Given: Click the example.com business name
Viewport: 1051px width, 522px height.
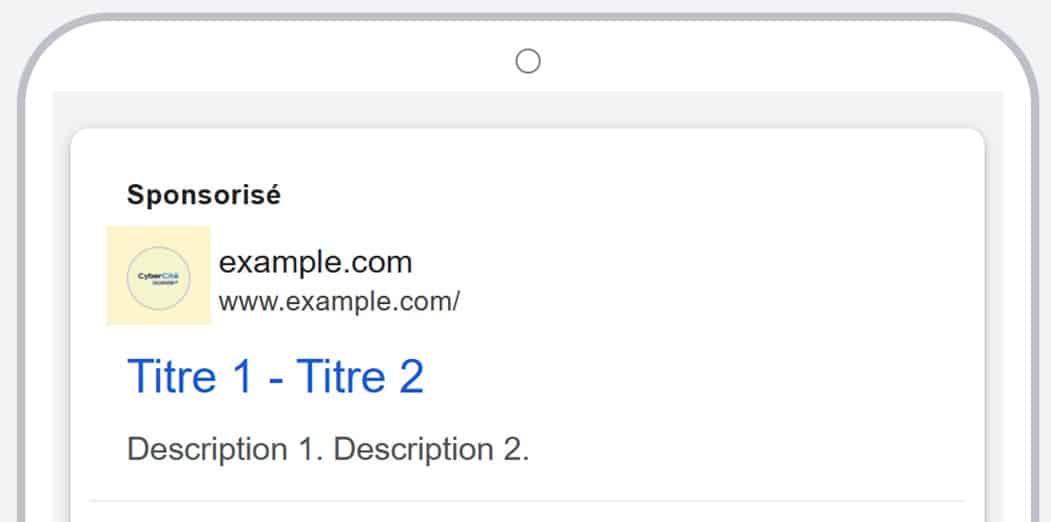Looking at the screenshot, I should (315, 263).
